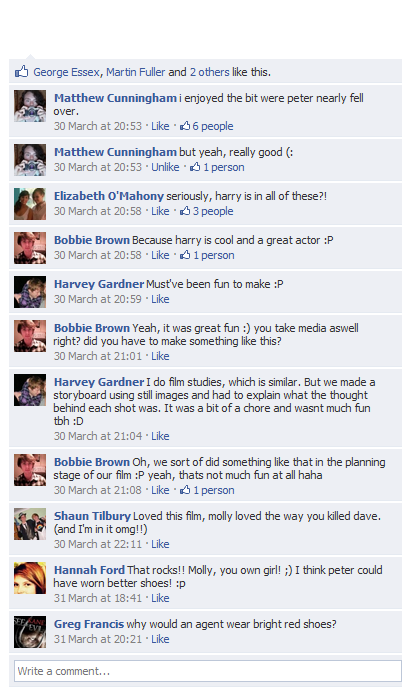402x688 pixels.
Task: Open Martin Fuller's profile link
Action: click(x=136, y=72)
